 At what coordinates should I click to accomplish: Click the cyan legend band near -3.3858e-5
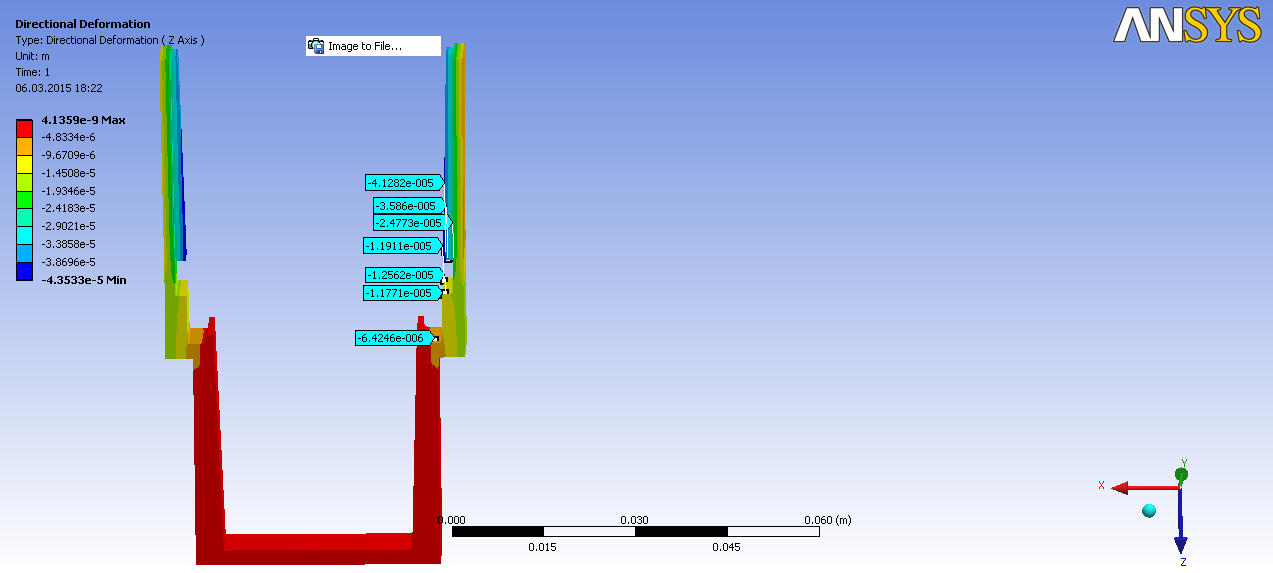[25, 235]
